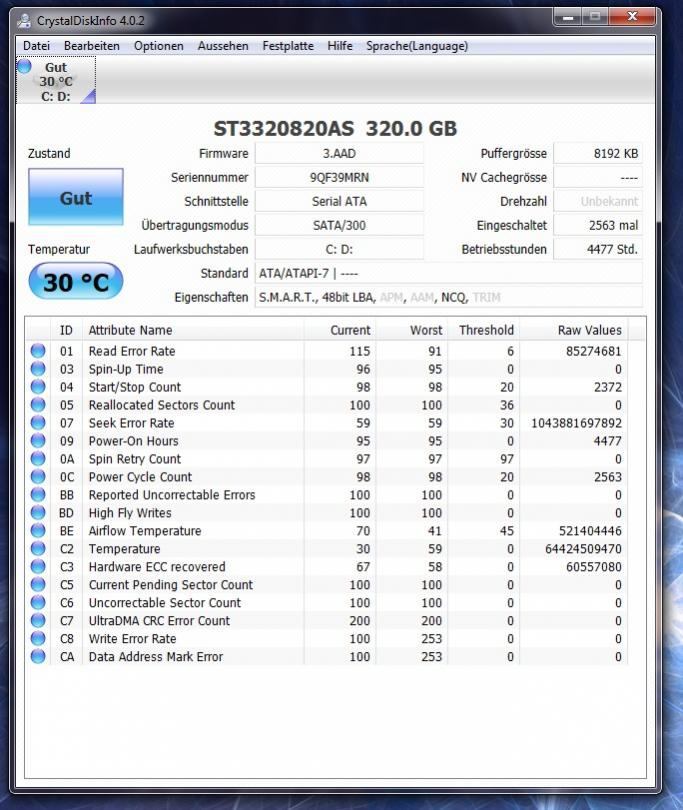The height and width of the screenshot is (810, 683).
Task: Click the blue Gut health status button
Action: [x=76, y=197]
